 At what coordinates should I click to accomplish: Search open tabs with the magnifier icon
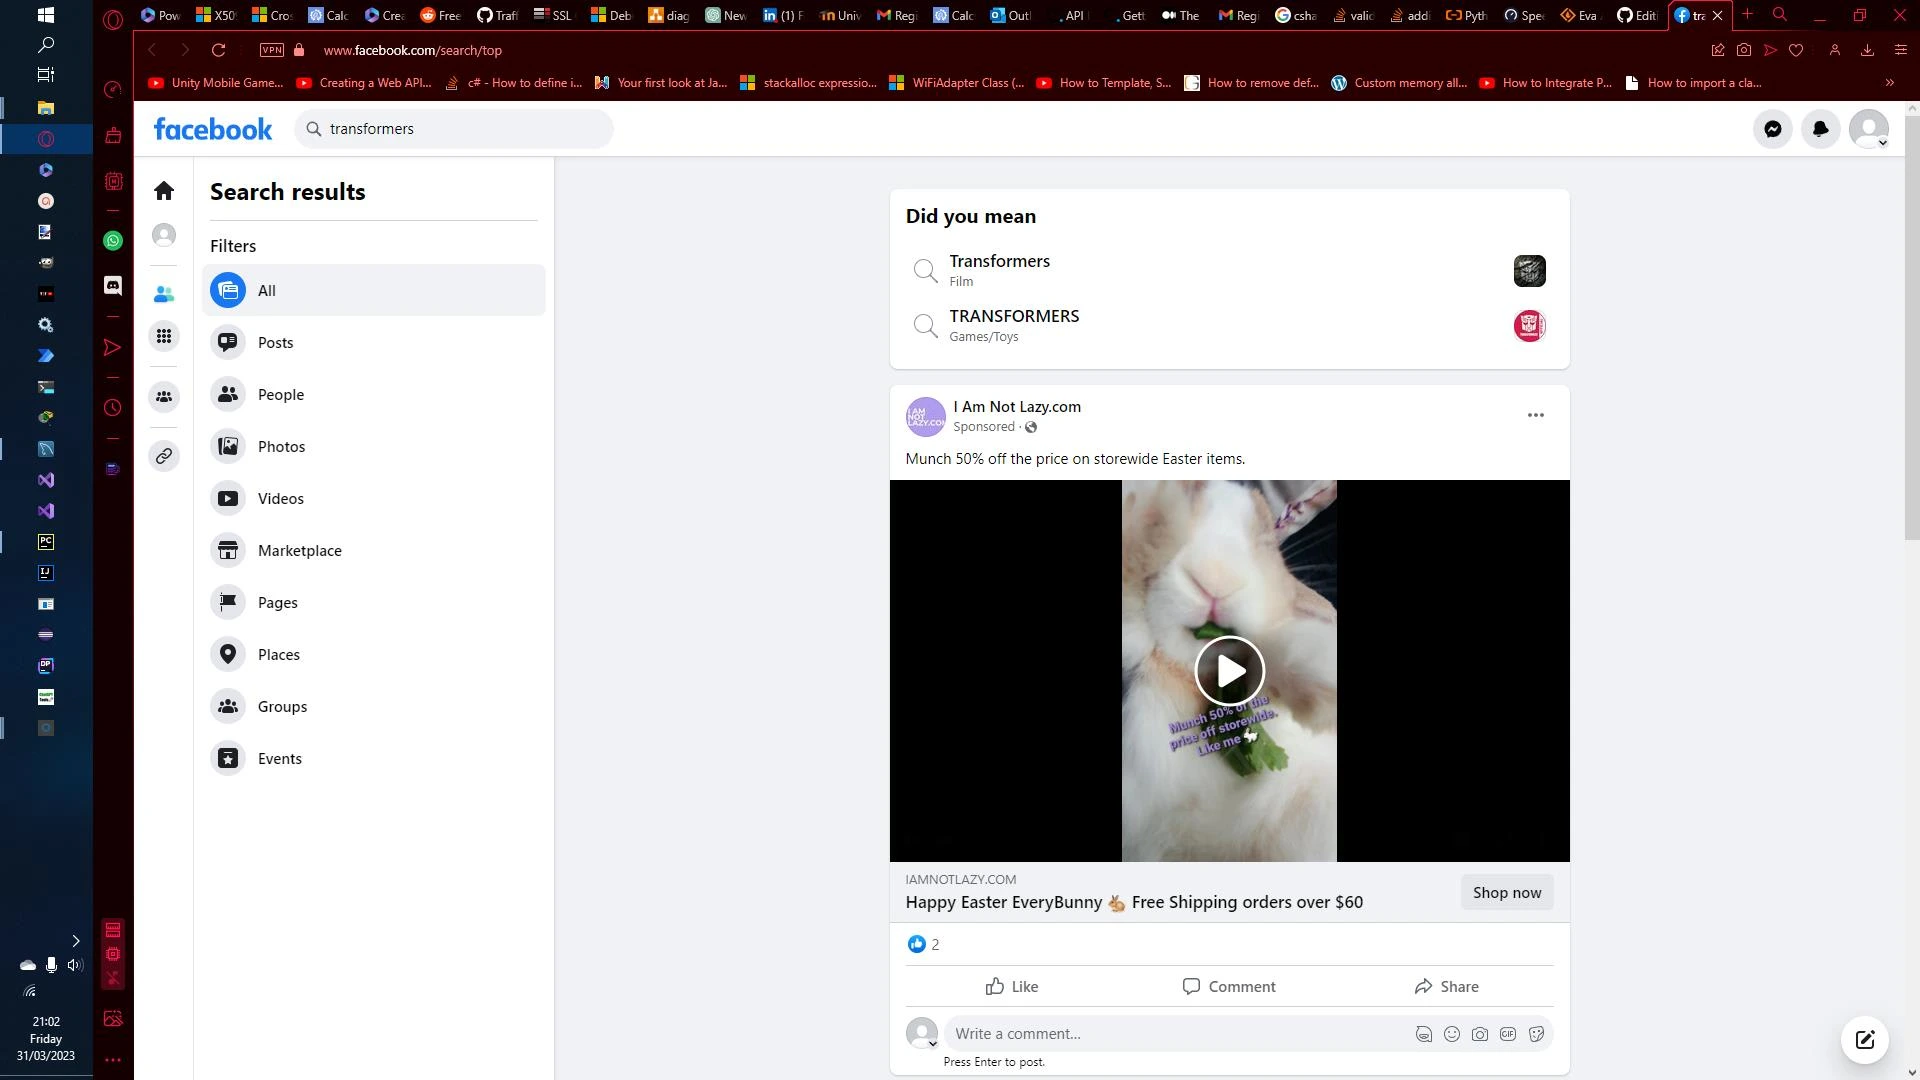[1779, 15]
